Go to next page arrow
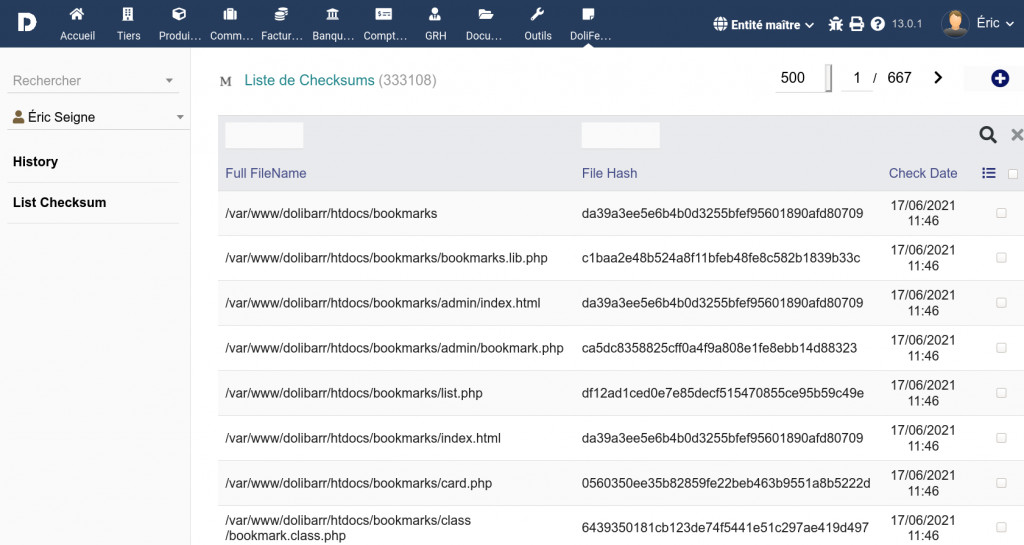The height and width of the screenshot is (545, 1024). 938,78
